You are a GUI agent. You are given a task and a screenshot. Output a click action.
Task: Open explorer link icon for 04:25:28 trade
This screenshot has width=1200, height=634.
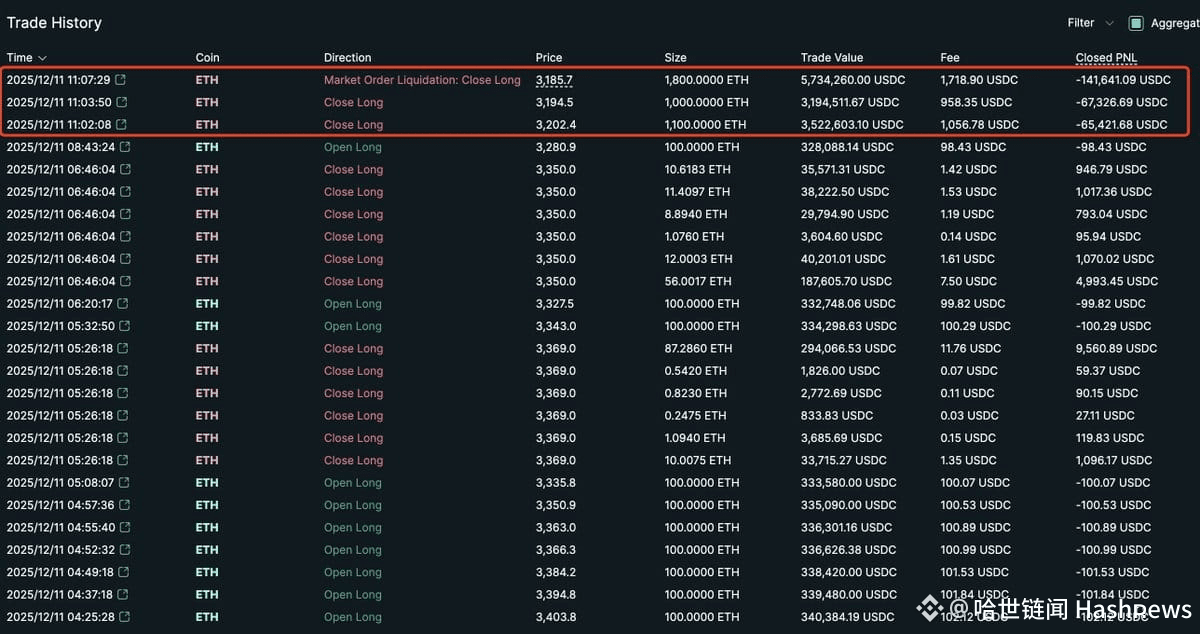[122, 617]
